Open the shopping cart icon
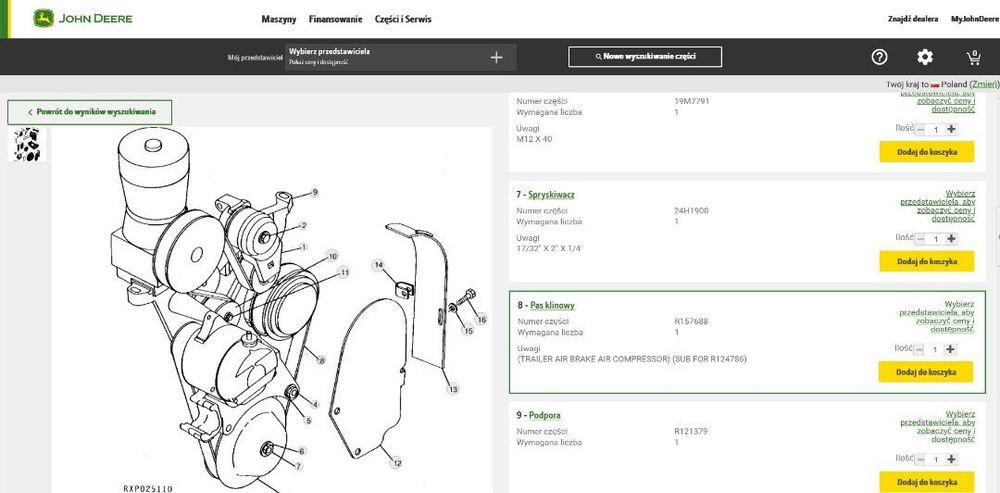 [974, 57]
